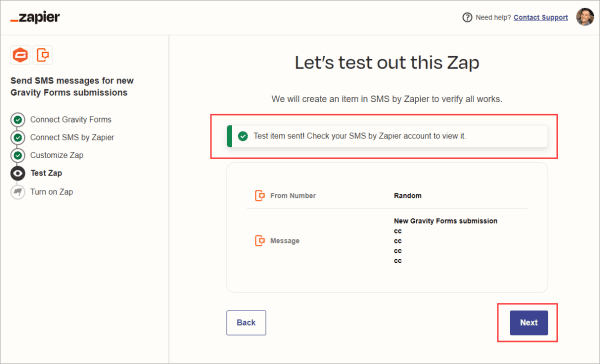Click the Zapier logo

pyautogui.click(x=35, y=17)
